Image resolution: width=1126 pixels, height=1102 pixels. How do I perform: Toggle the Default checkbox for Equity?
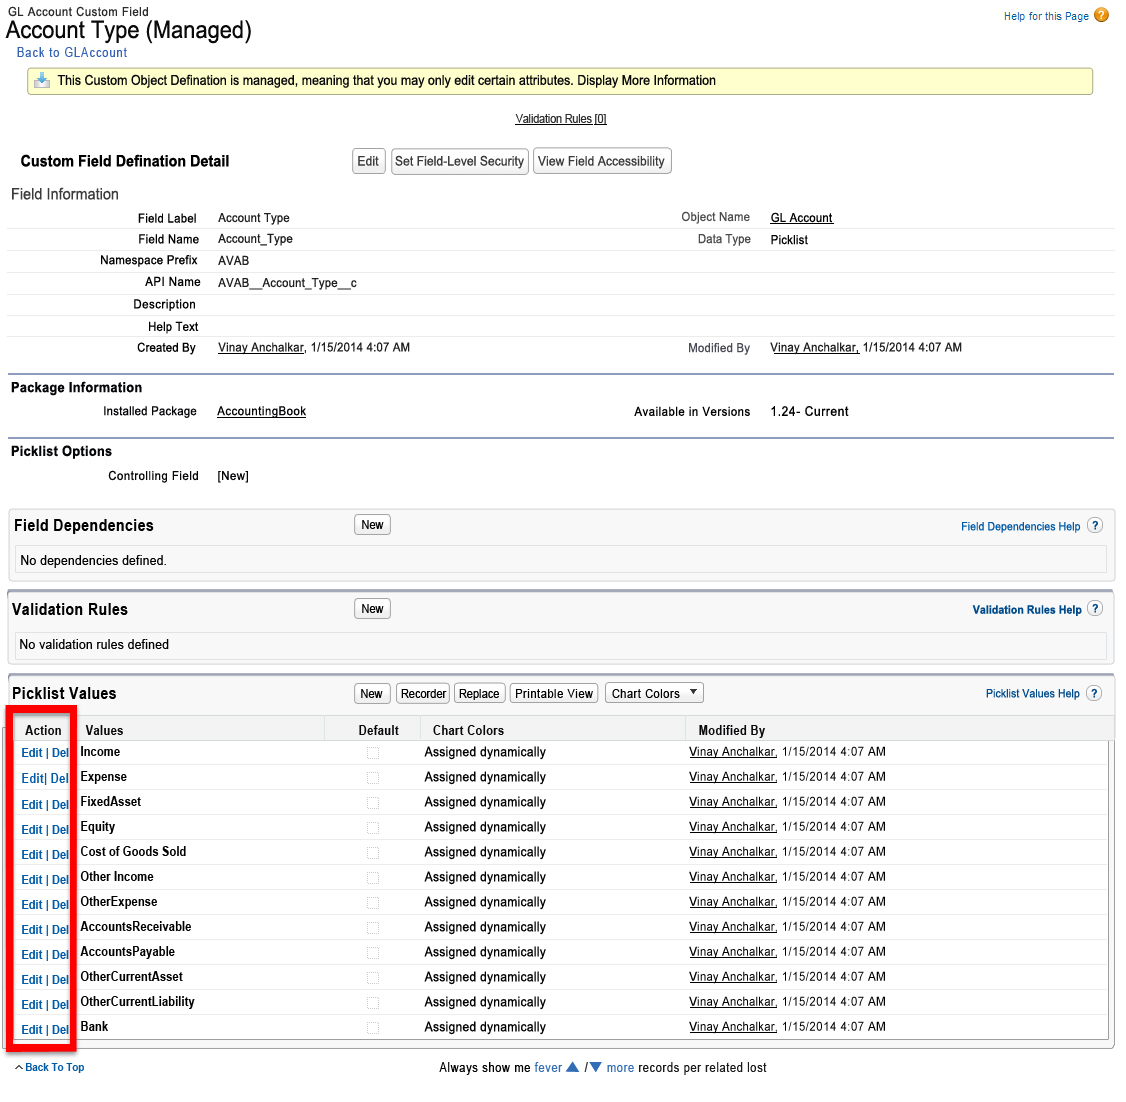[x=373, y=827]
